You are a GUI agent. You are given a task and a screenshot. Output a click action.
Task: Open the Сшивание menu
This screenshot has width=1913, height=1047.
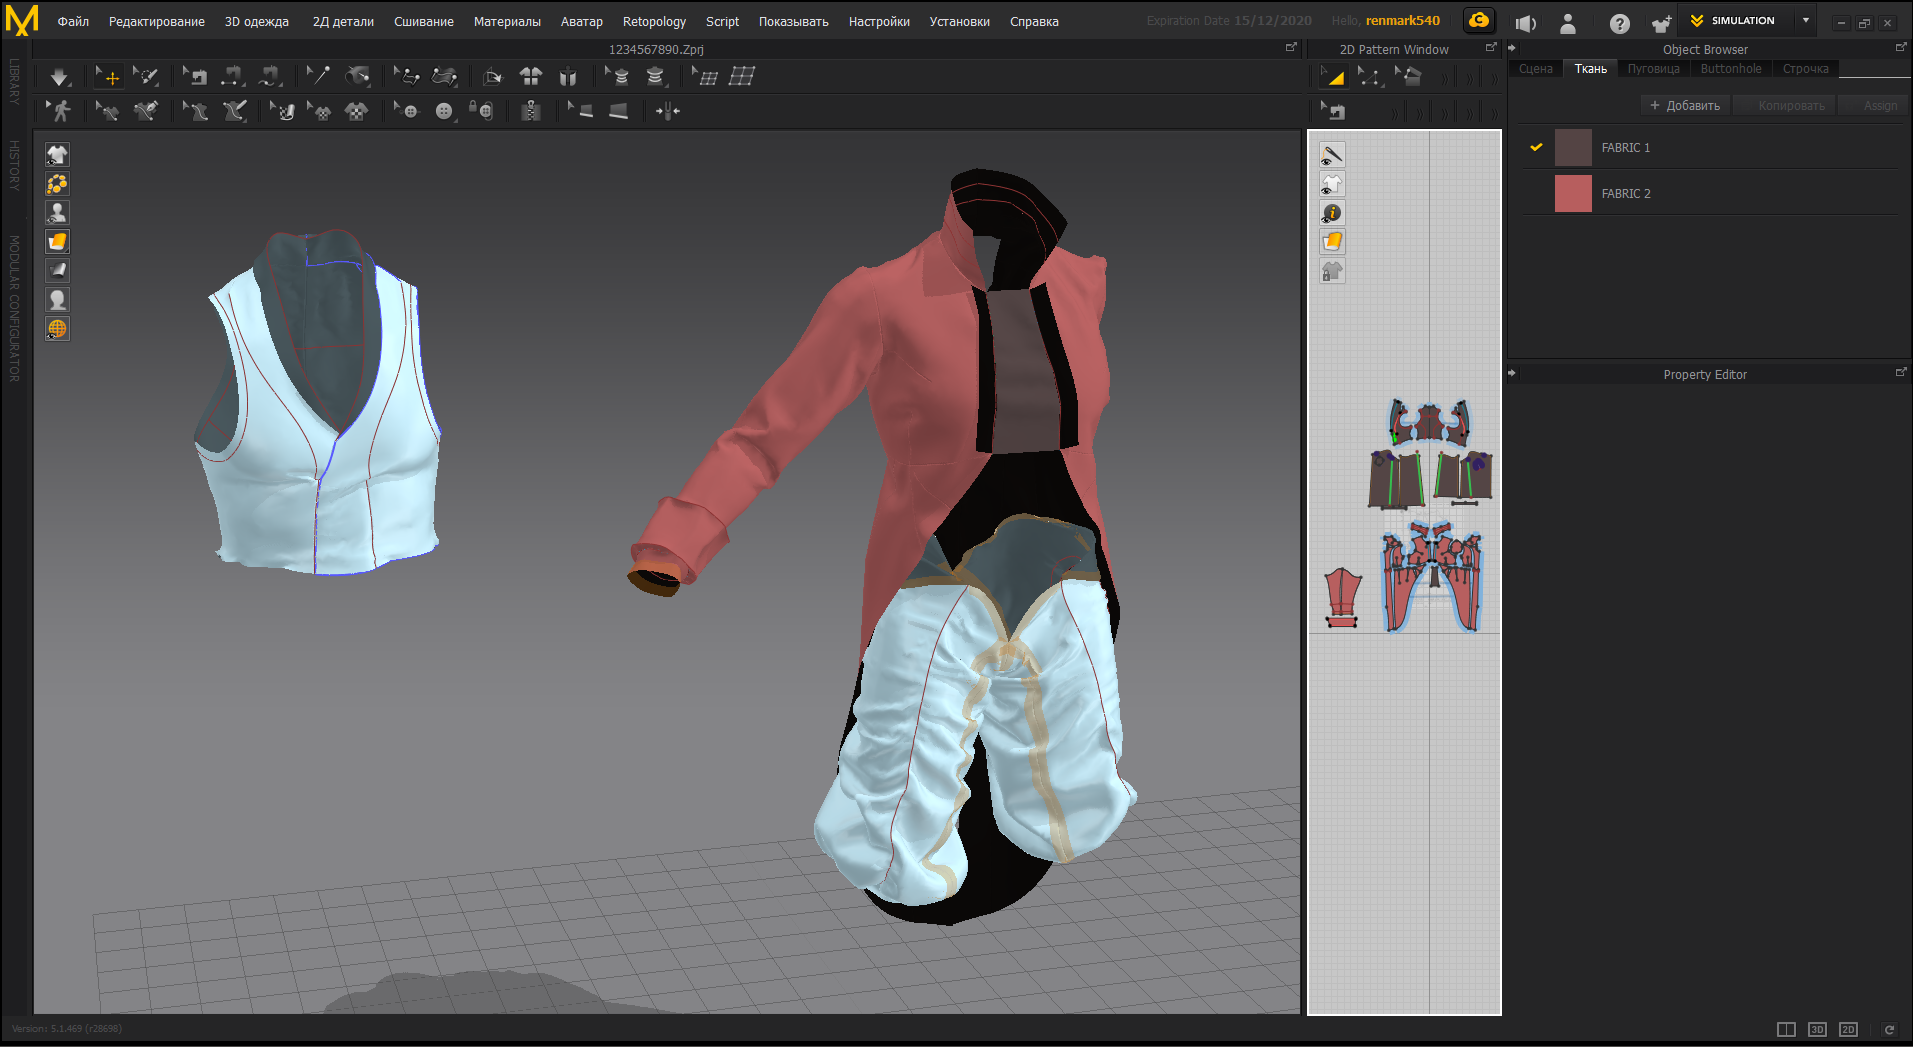[424, 21]
